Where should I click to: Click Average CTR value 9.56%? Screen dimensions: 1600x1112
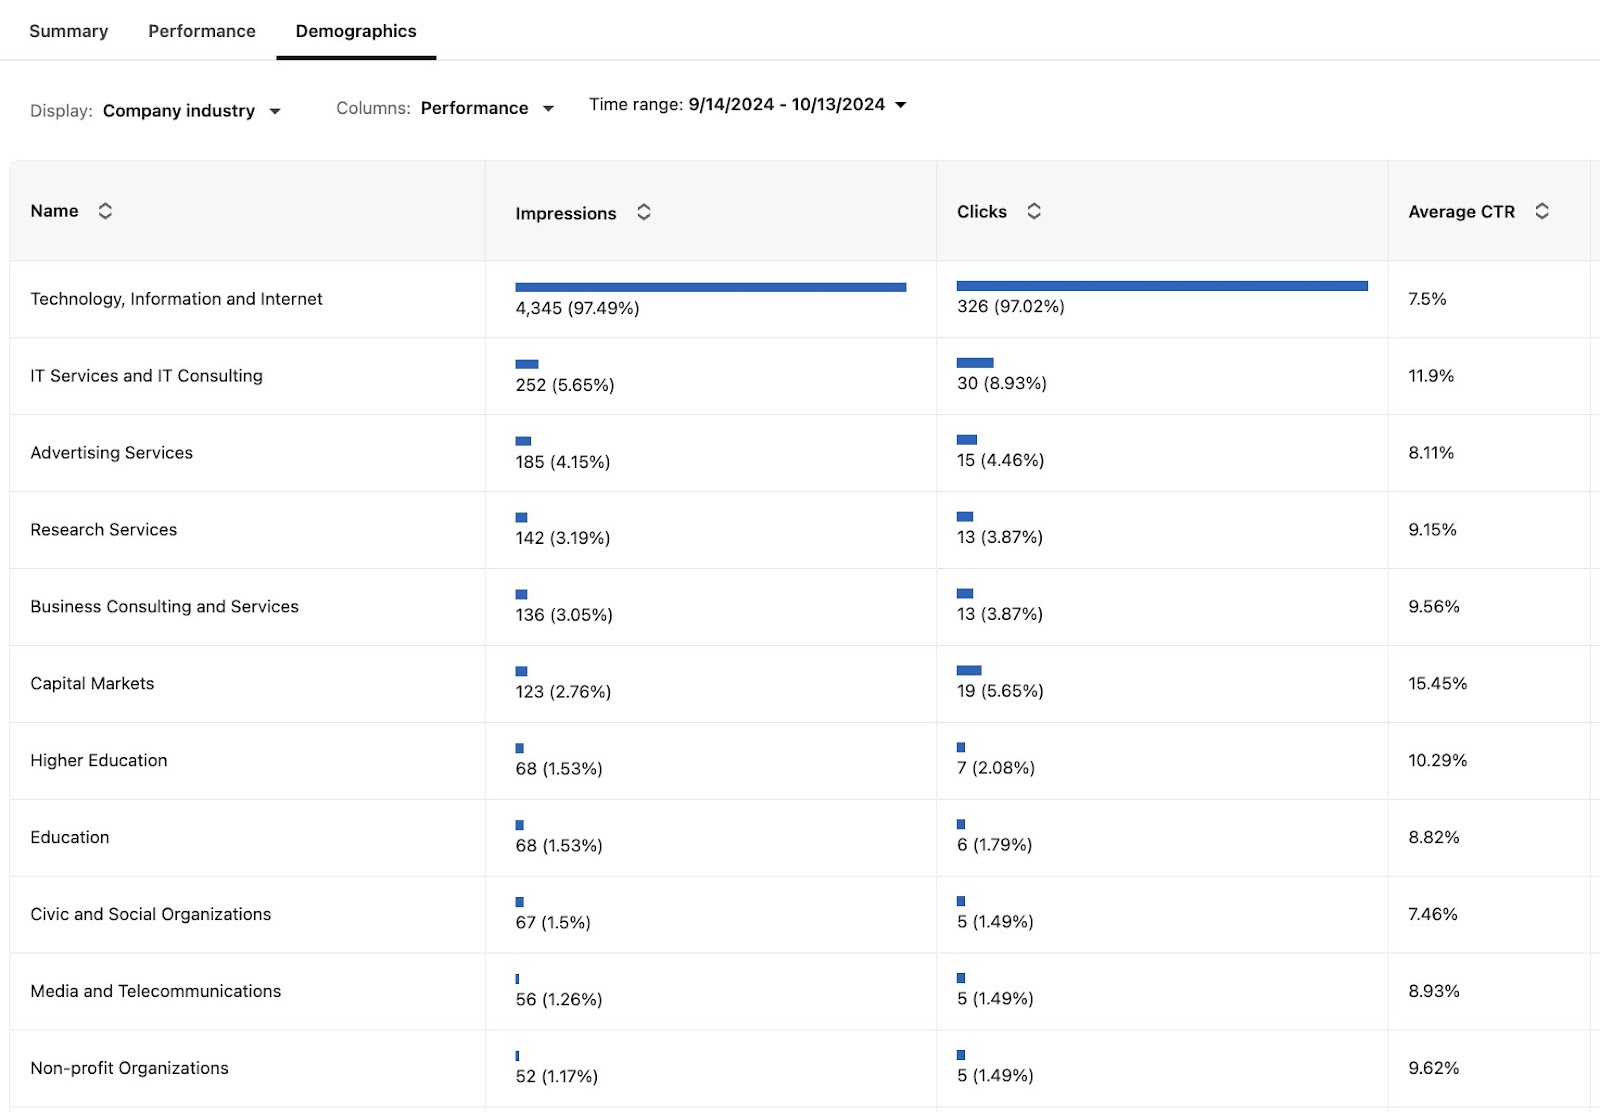1434,607
